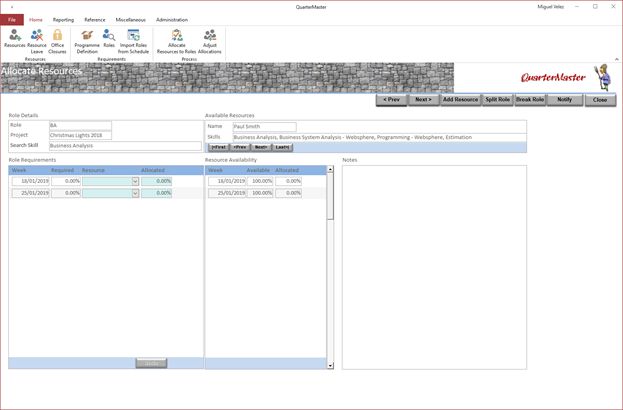The image size is (623, 410).
Task: Open the Roles ribbon icon
Action: point(109,39)
